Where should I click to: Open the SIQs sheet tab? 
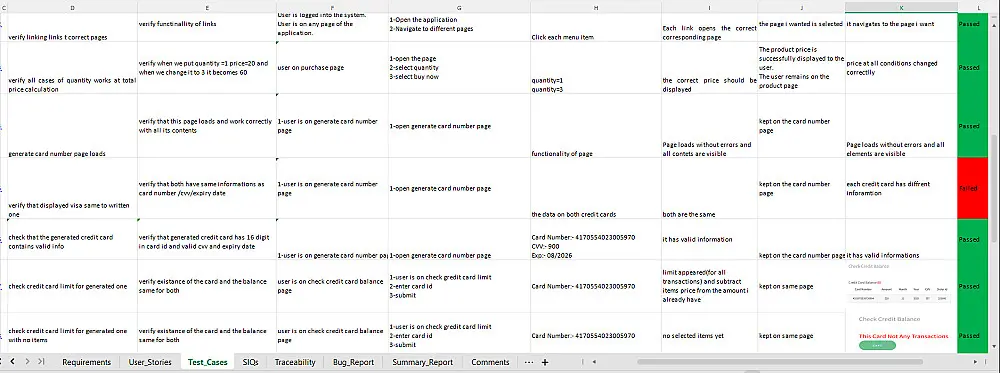coord(250,362)
